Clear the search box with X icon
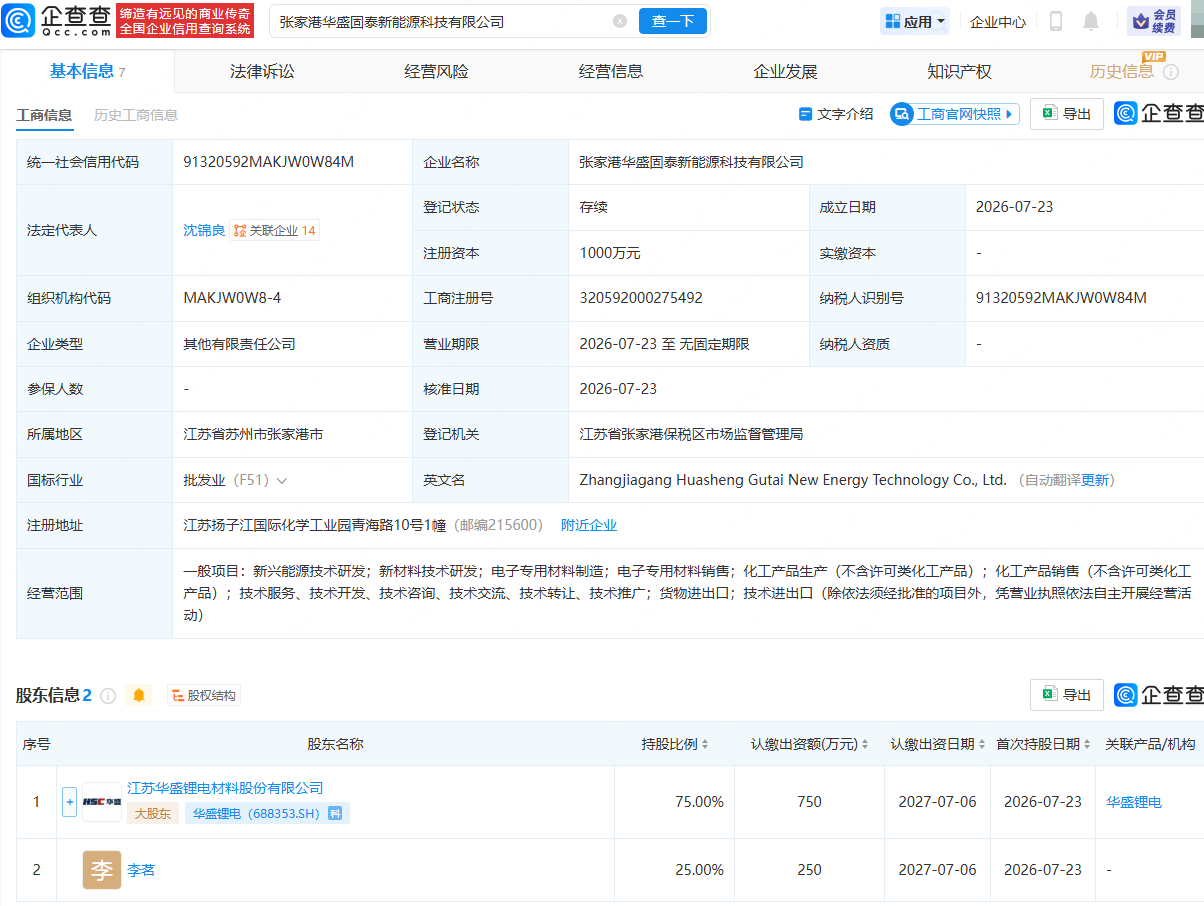The image size is (1204, 906). [x=620, y=21]
